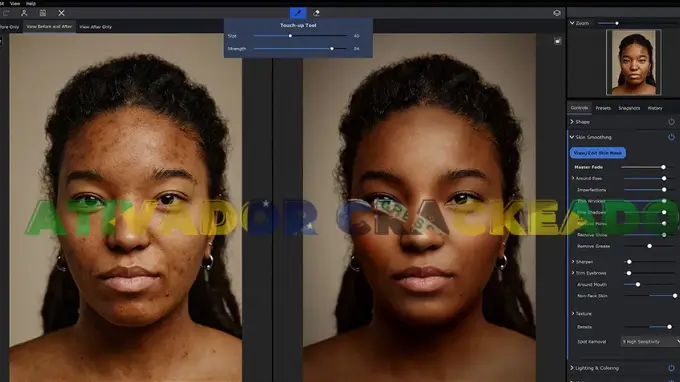Collapse the Zoom panel

(572, 23)
